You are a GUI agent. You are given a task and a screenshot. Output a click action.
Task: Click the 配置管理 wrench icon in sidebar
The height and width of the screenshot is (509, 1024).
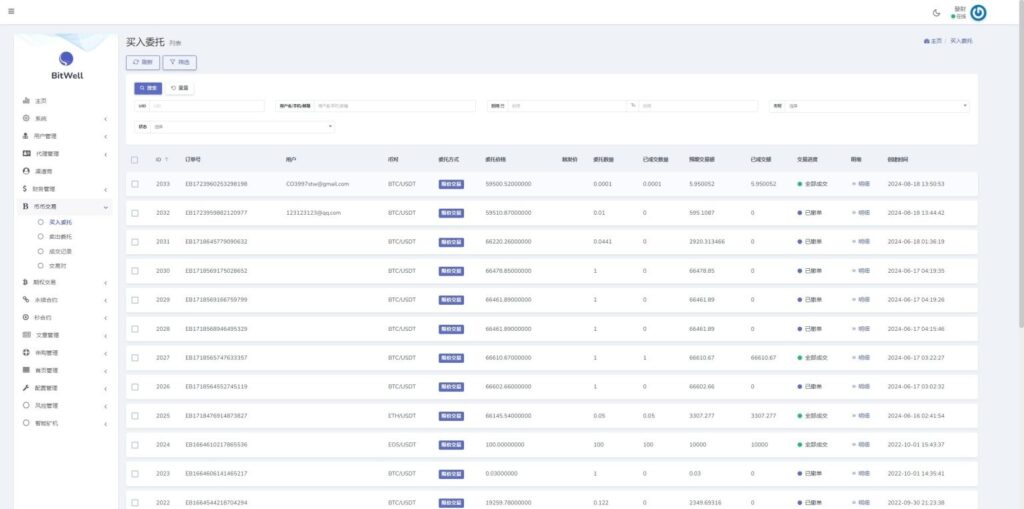[26, 388]
